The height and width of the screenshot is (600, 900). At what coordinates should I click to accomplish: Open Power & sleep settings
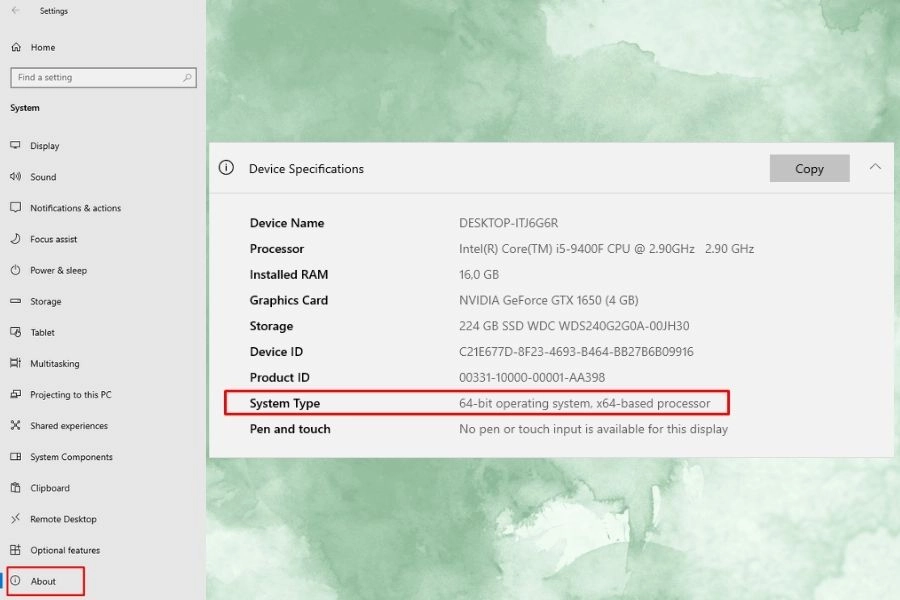pyautogui.click(x=59, y=270)
